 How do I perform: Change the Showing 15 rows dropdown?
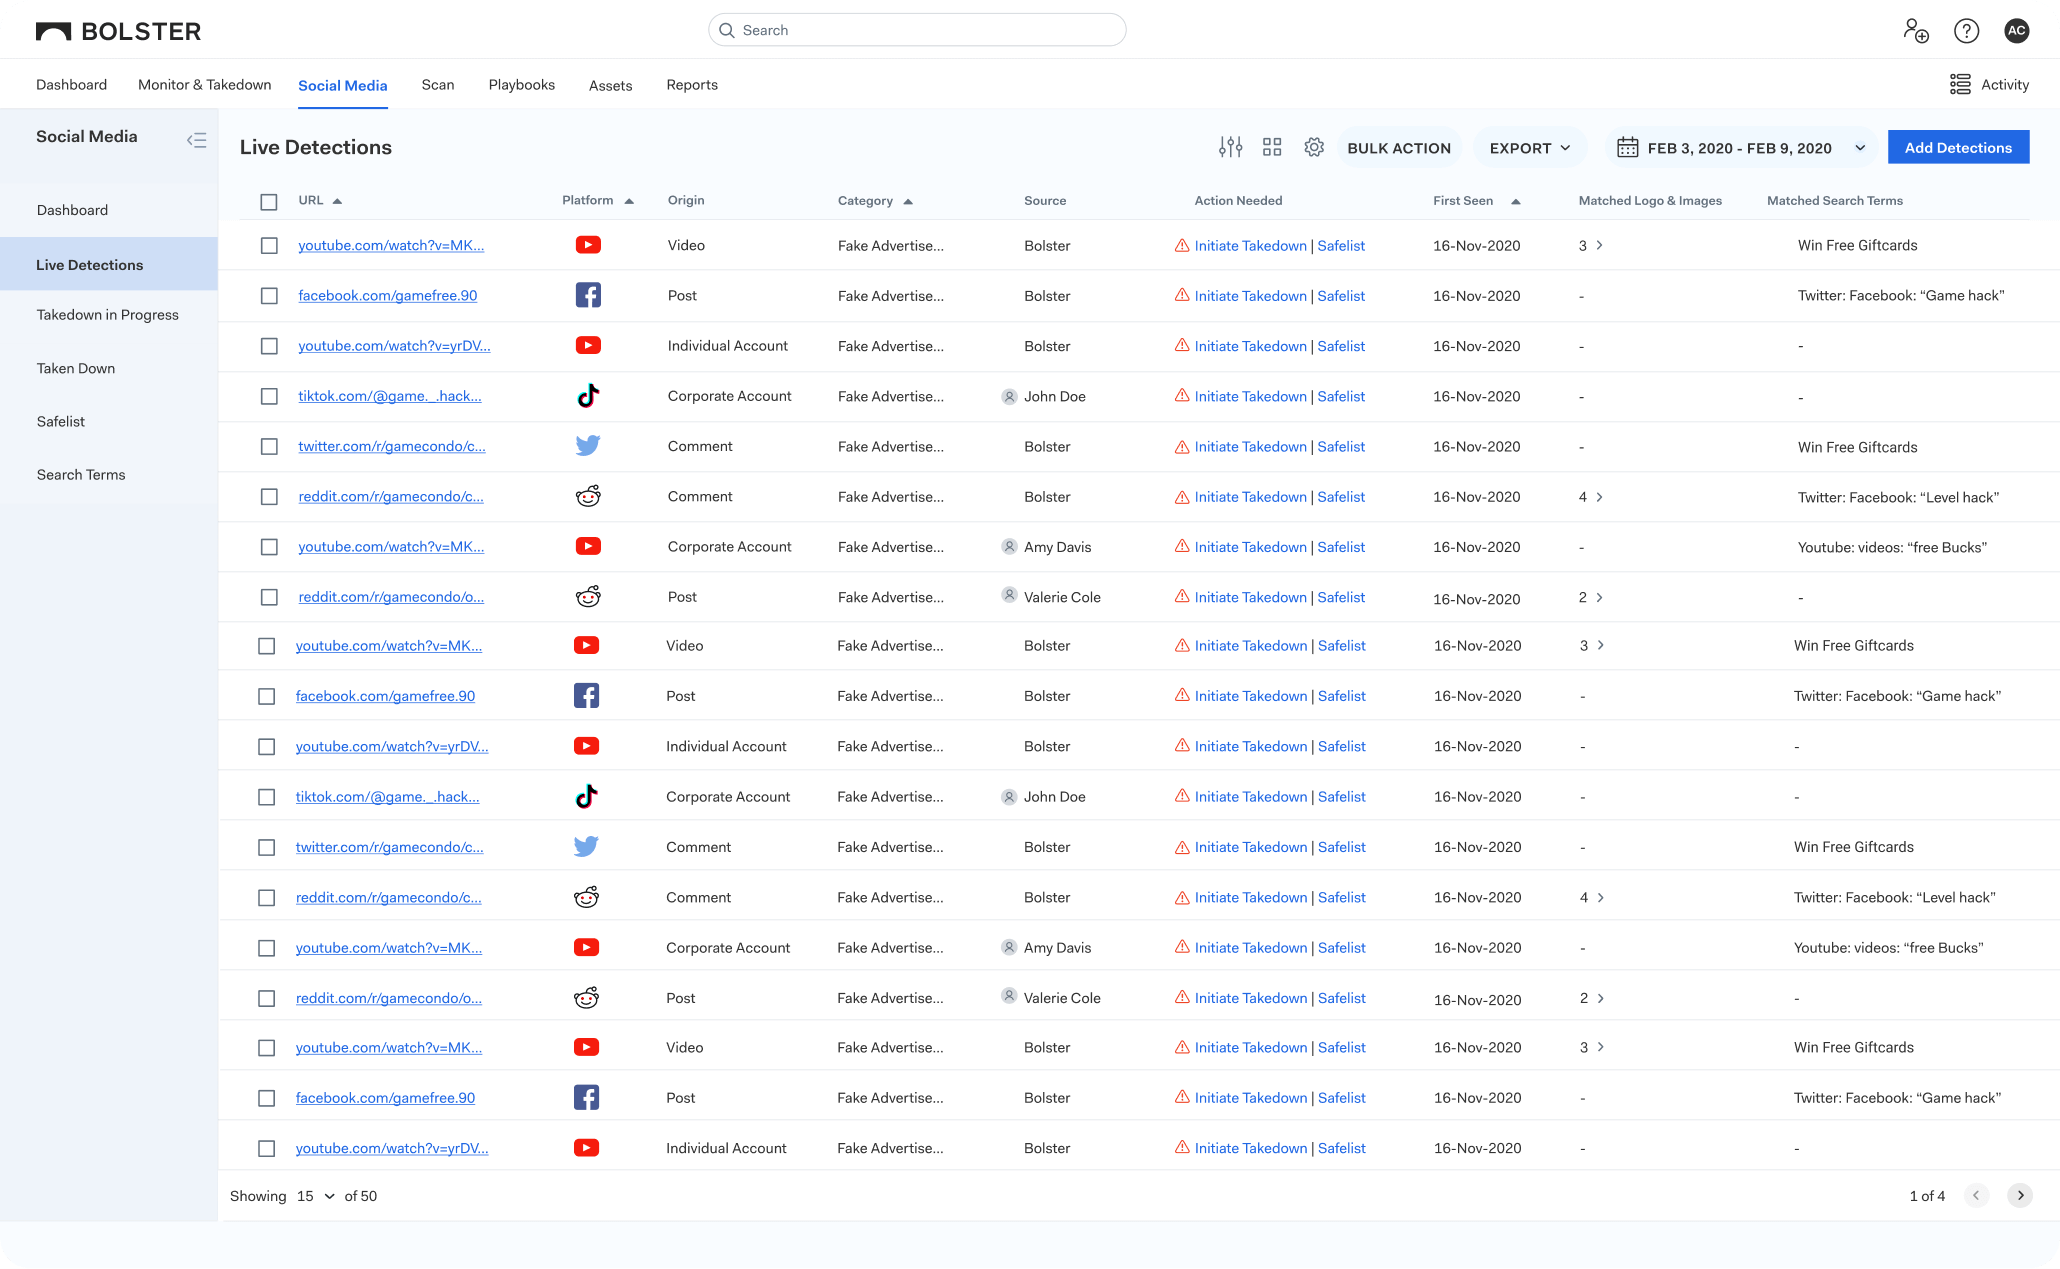315,1196
